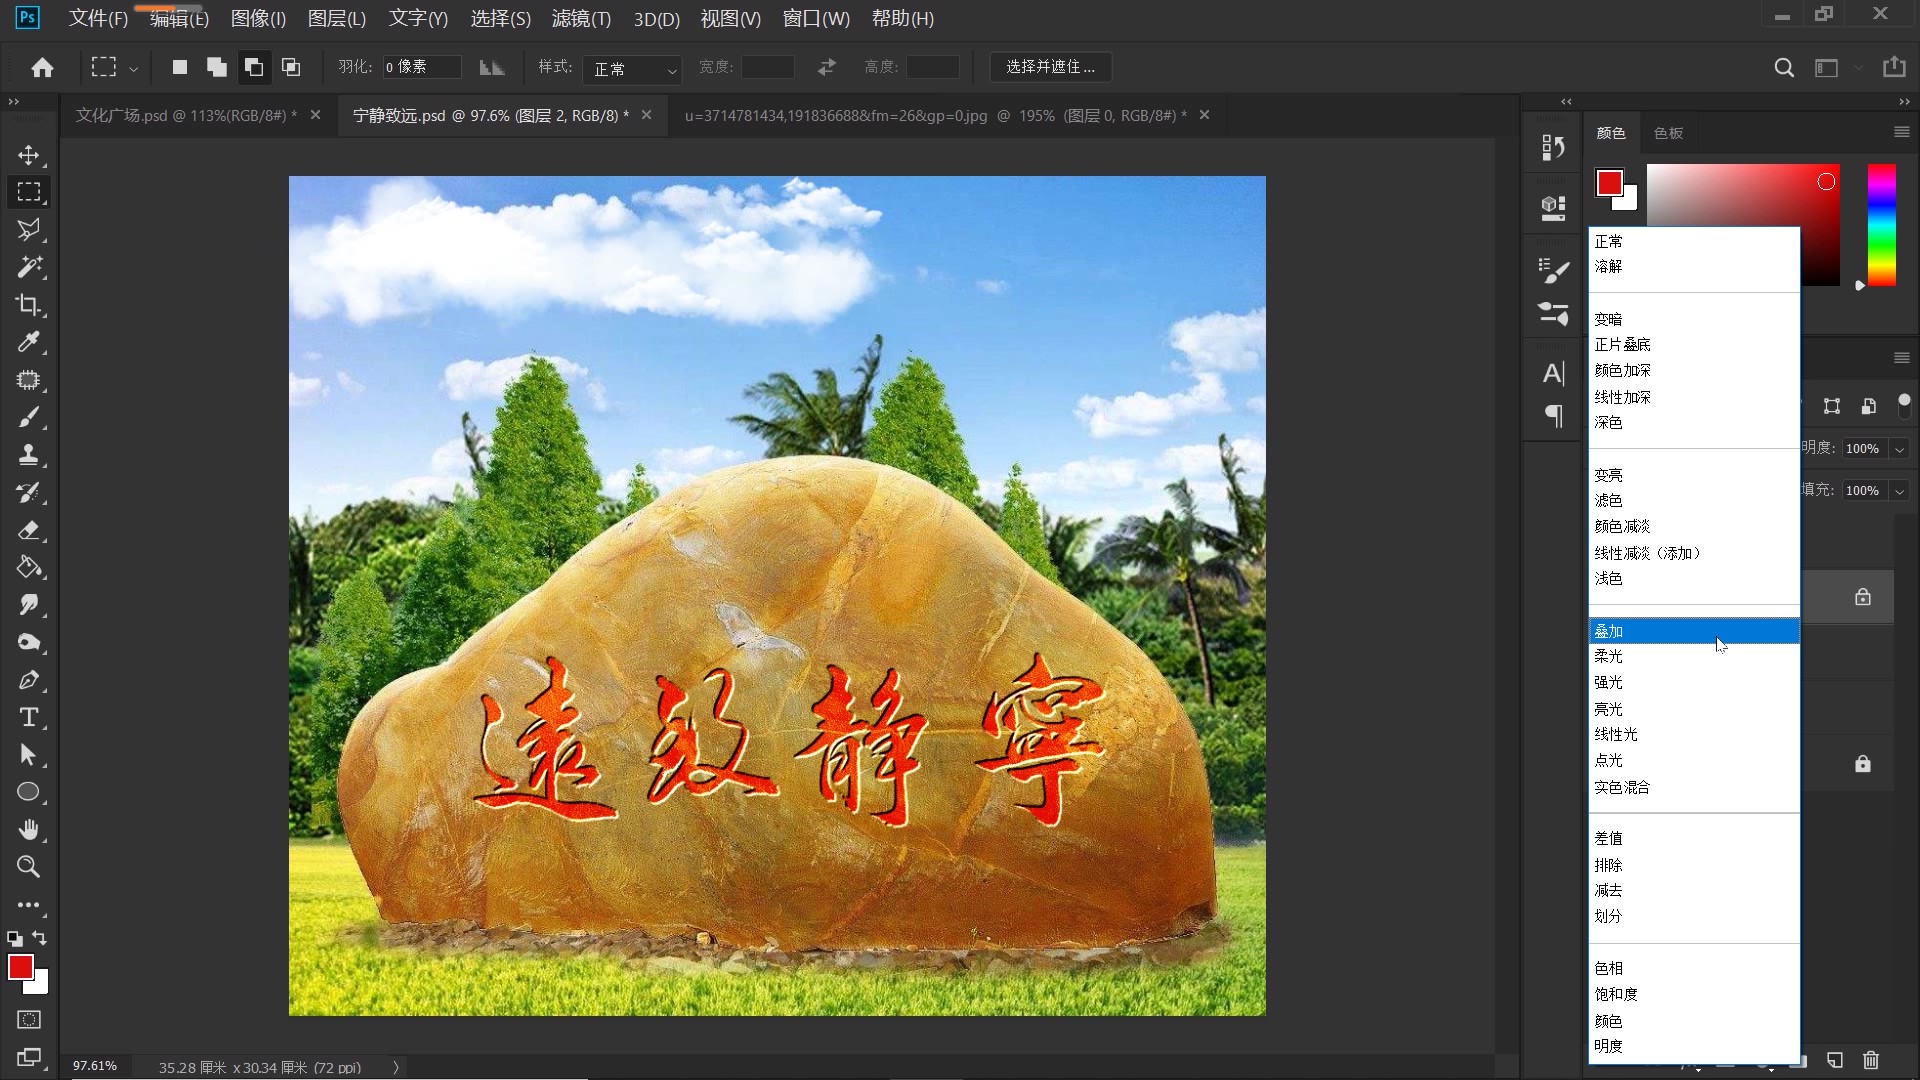Viewport: 1920px width, 1080px height.
Task: Enable subtract from selection mode
Action: click(254, 67)
